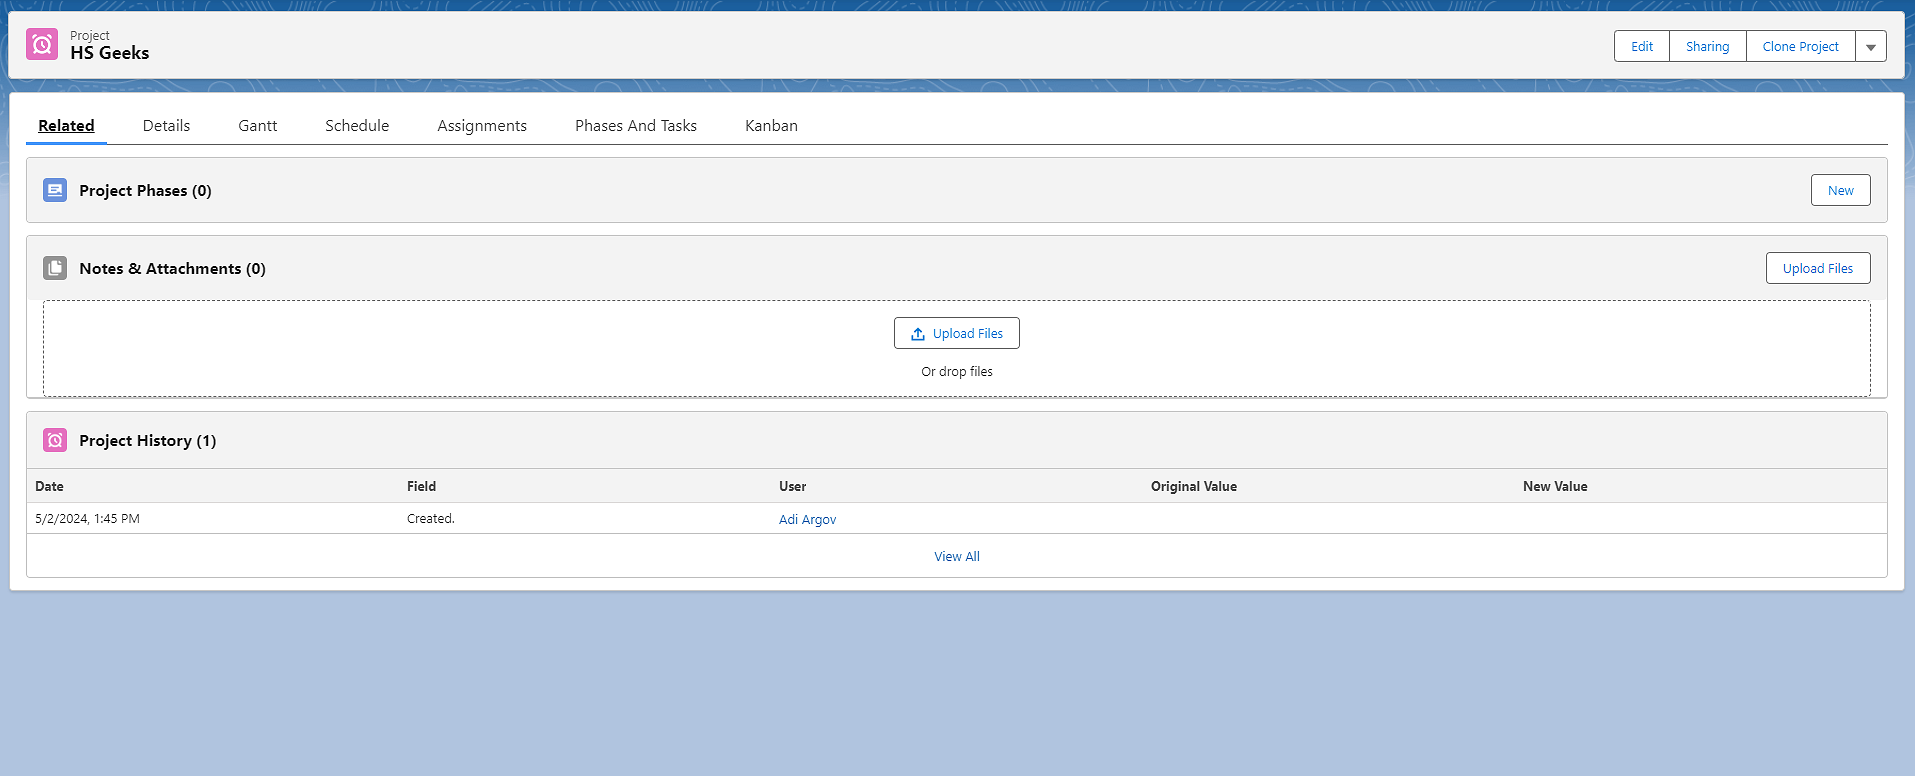The width and height of the screenshot is (1915, 776).
Task: Click the HS Geeks project alarm-clock icon
Action: tap(42, 45)
